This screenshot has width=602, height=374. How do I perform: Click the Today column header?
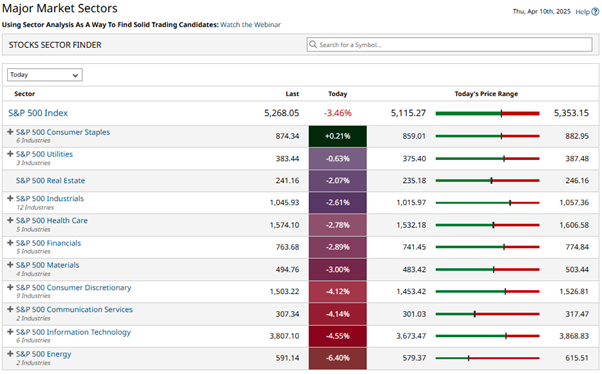pyautogui.click(x=338, y=94)
